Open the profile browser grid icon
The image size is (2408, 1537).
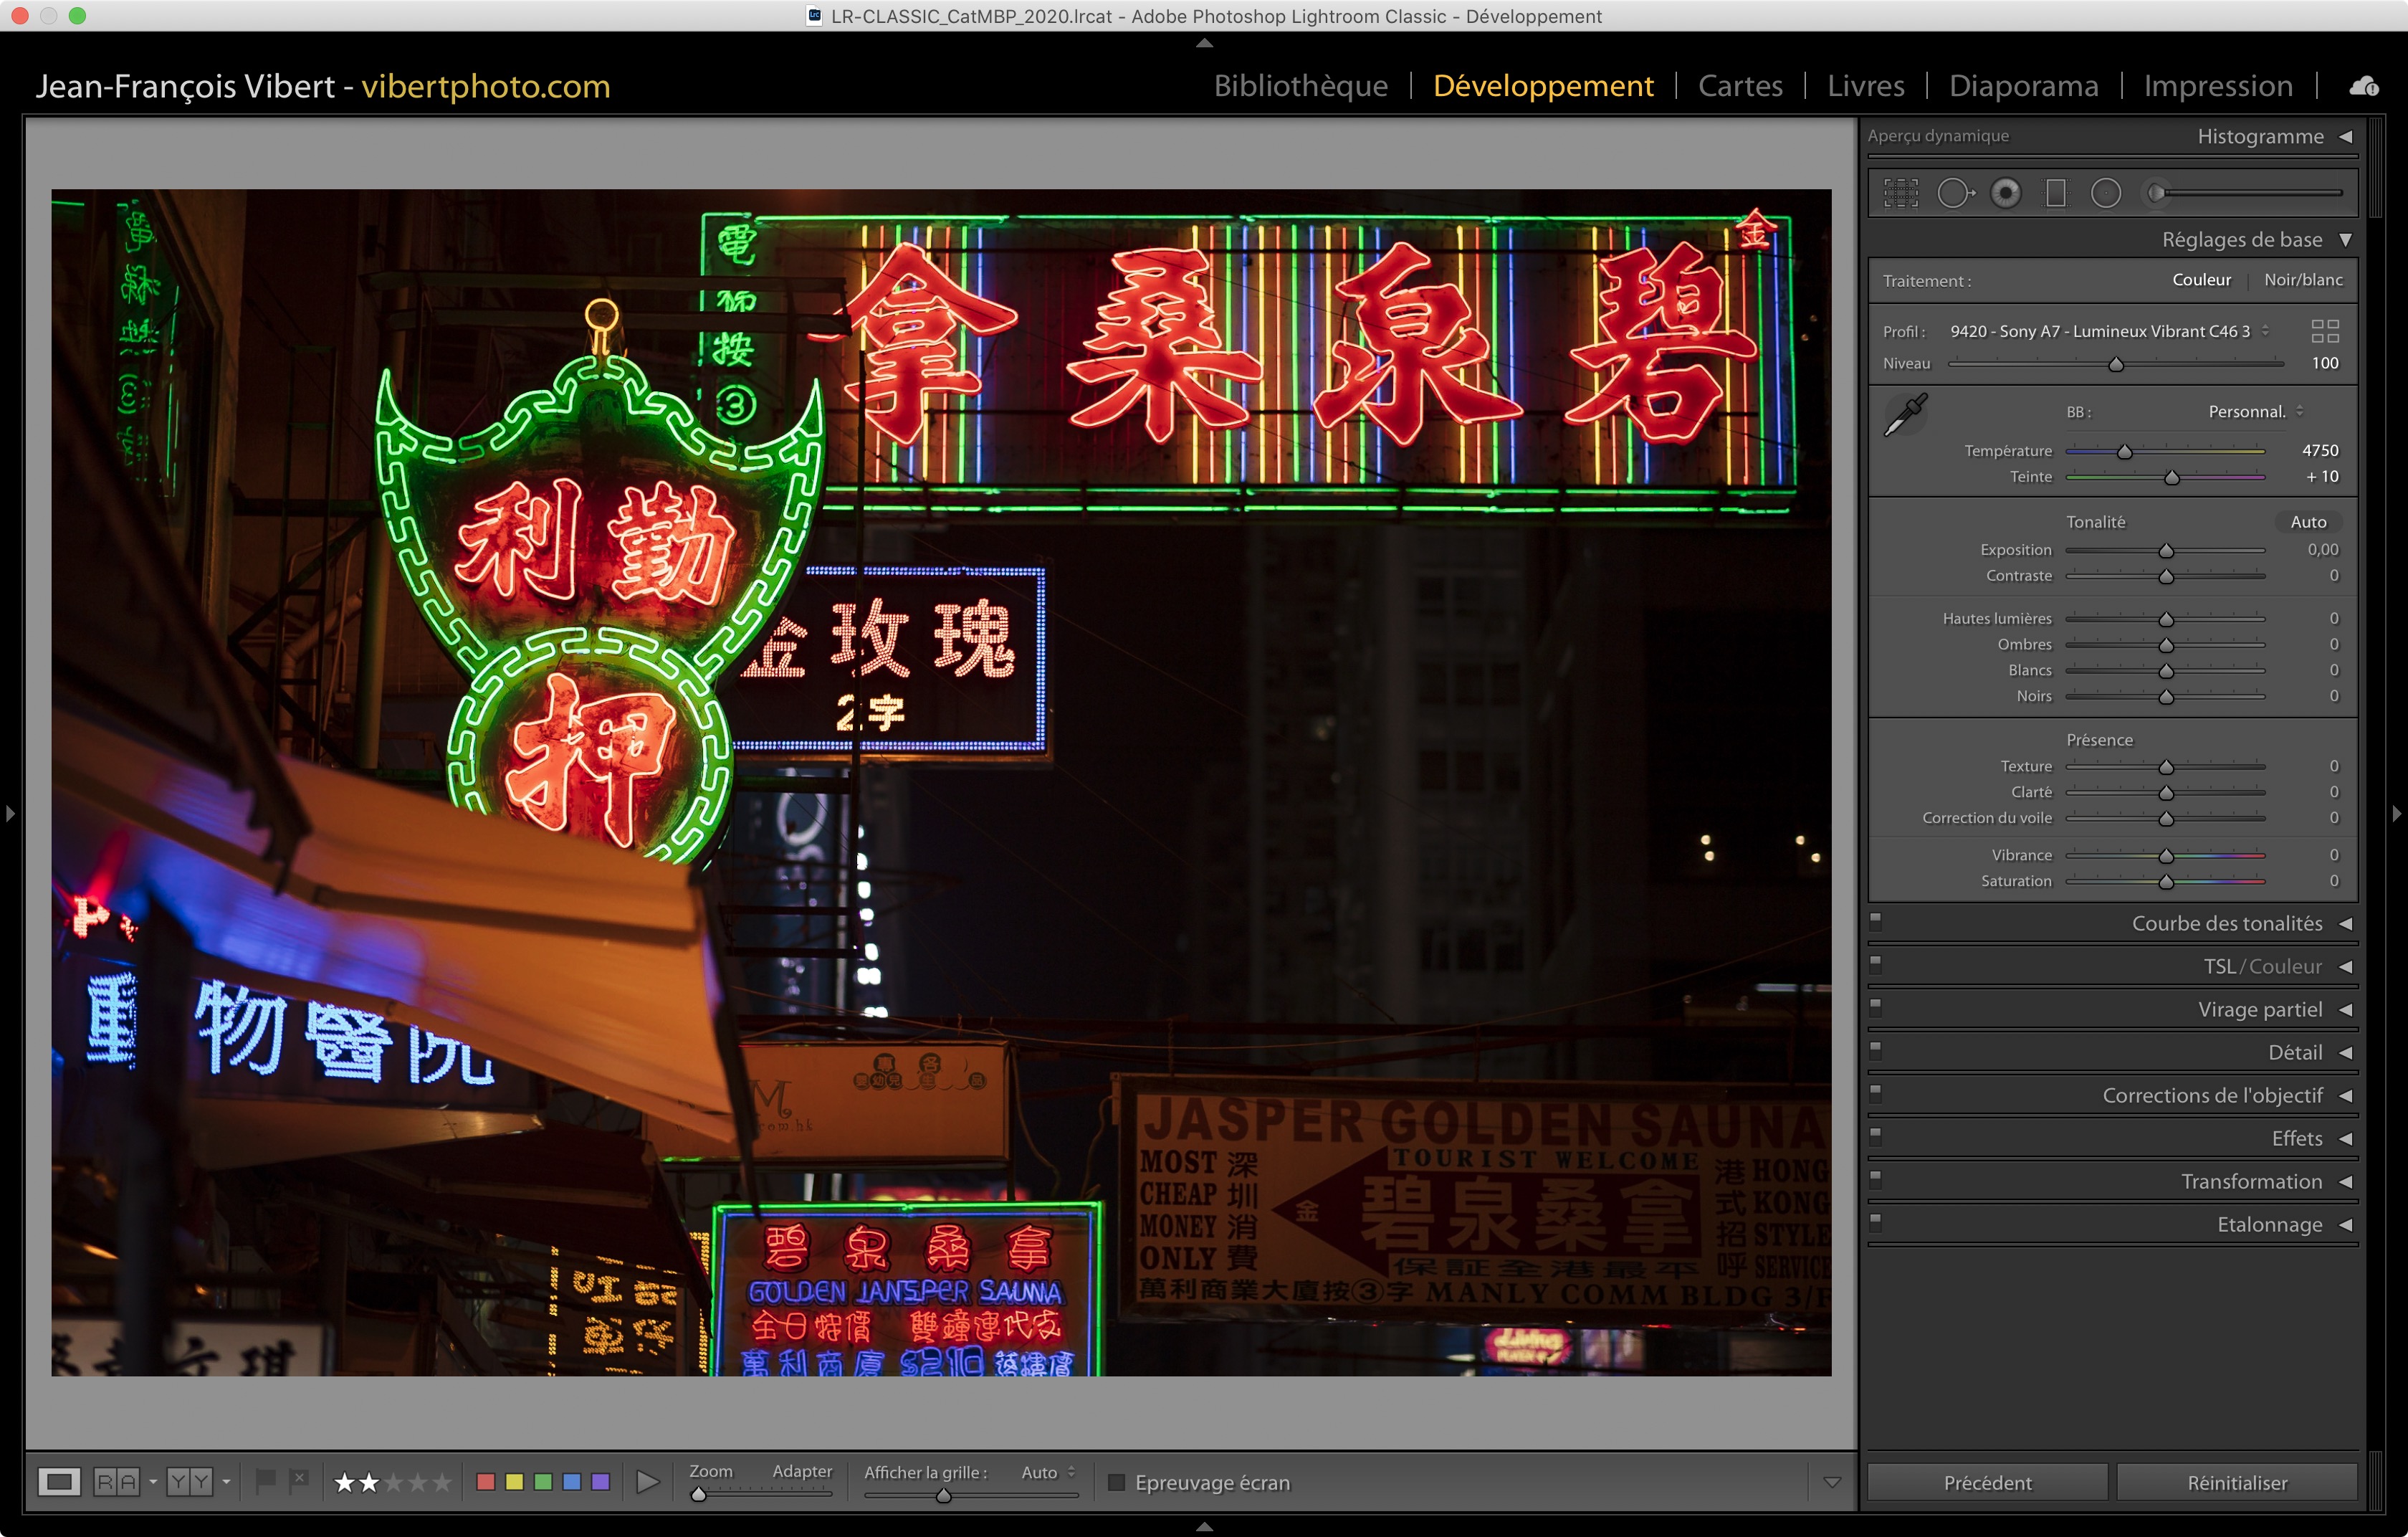point(2325,331)
